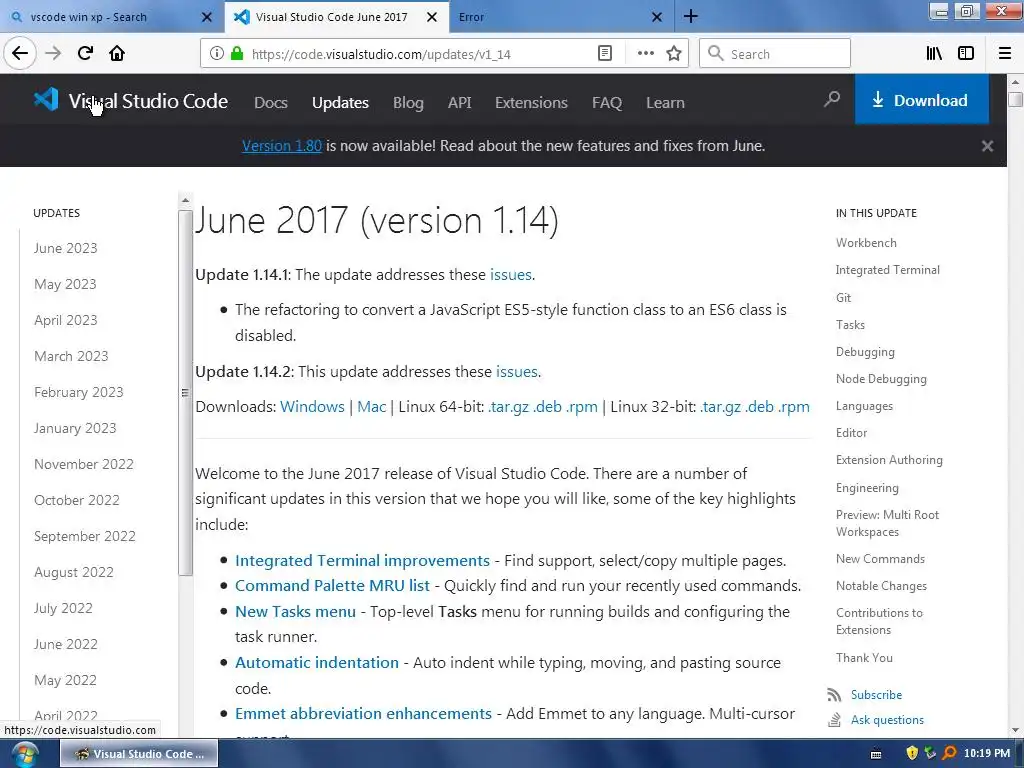Open the browser hamburger menu
Image resolution: width=1024 pixels, height=768 pixels.
coord(1005,54)
